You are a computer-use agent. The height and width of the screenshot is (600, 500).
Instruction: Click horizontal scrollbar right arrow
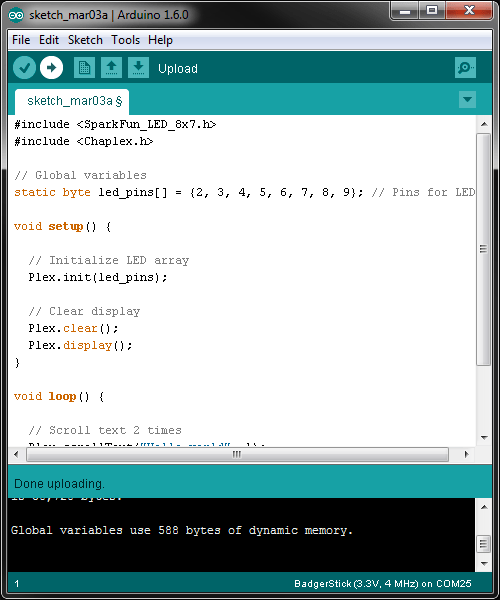(x=466, y=454)
